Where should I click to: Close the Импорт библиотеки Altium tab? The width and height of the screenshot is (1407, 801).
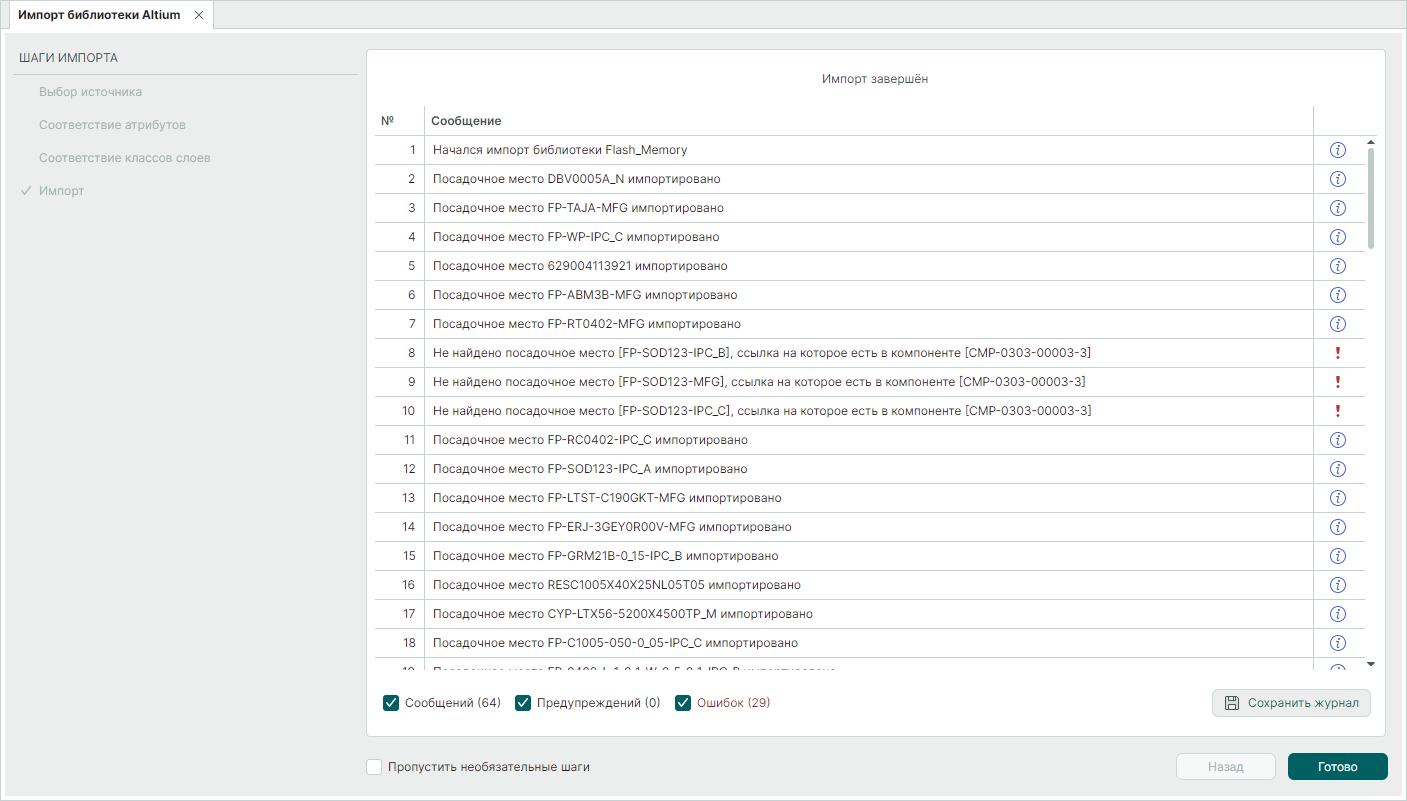(x=199, y=15)
